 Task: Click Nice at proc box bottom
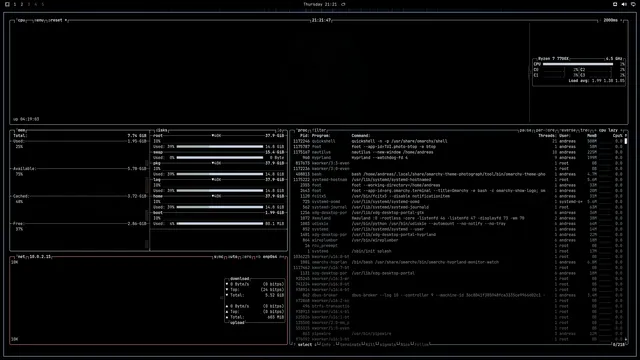(405, 344)
